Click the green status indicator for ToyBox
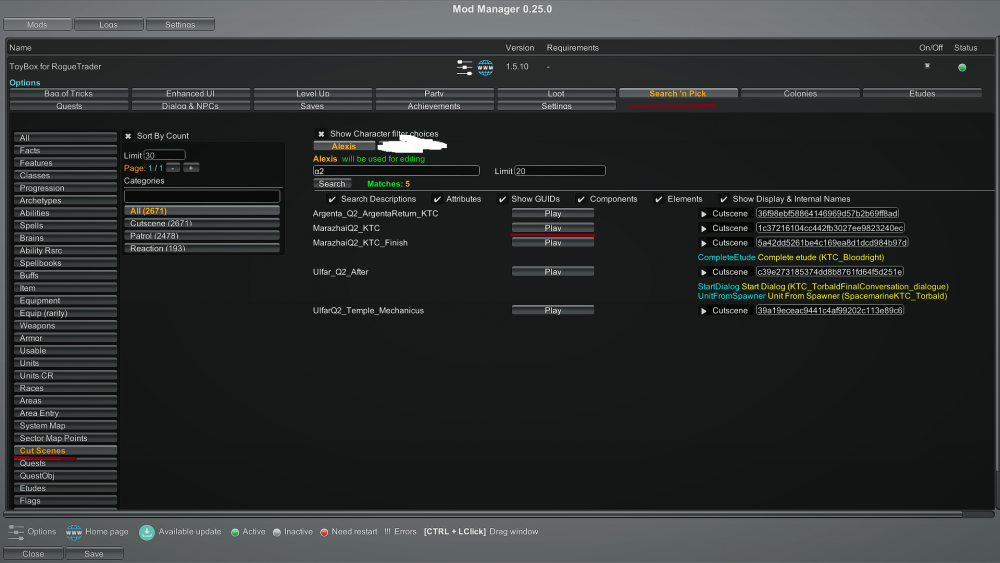The width and height of the screenshot is (1000, 563). 962,68
